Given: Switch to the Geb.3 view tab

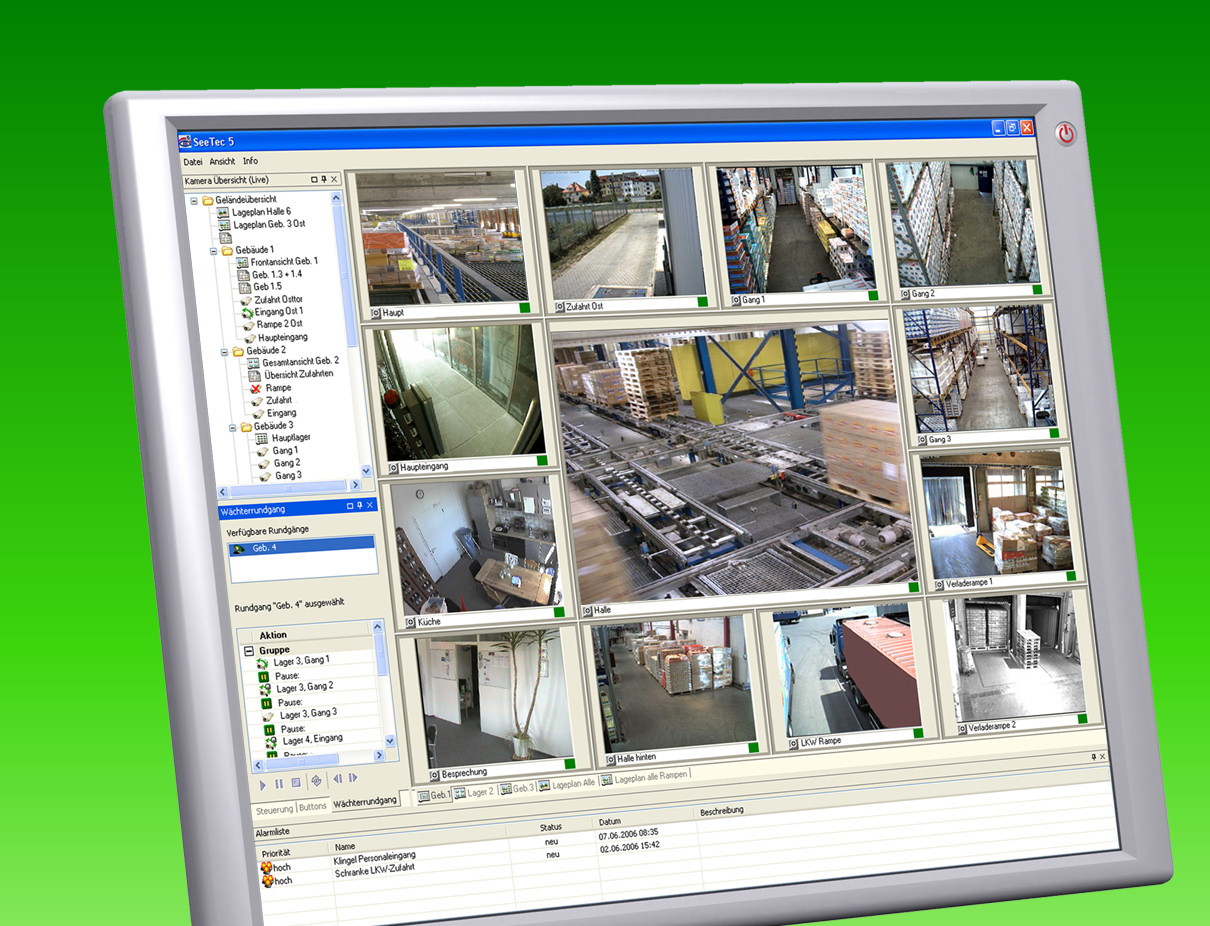Looking at the screenshot, I should [517, 788].
